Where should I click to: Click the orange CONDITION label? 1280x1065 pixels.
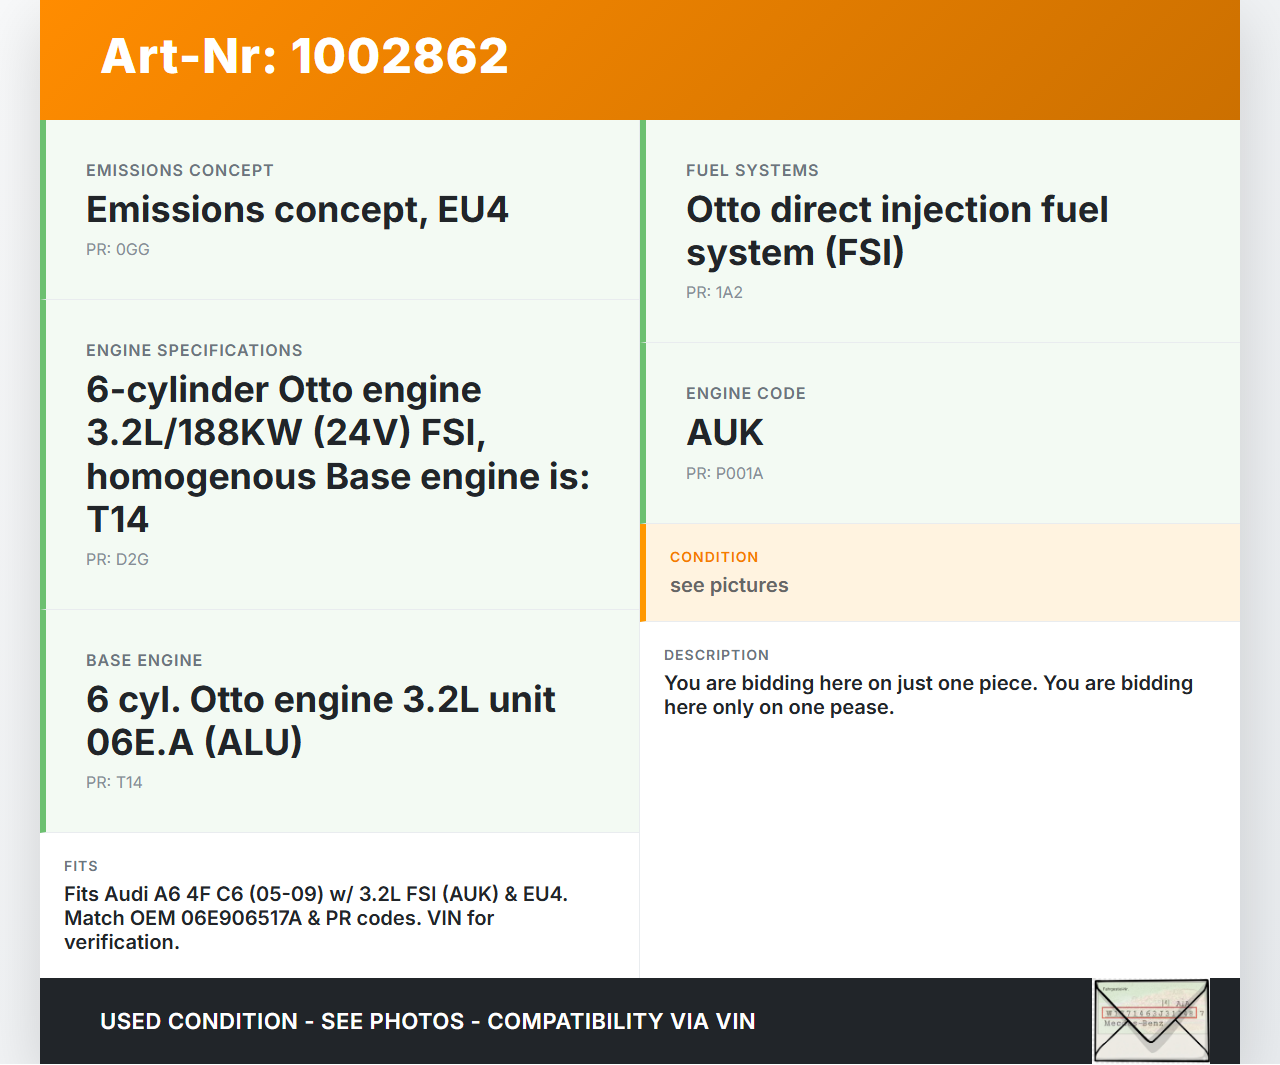point(714,557)
